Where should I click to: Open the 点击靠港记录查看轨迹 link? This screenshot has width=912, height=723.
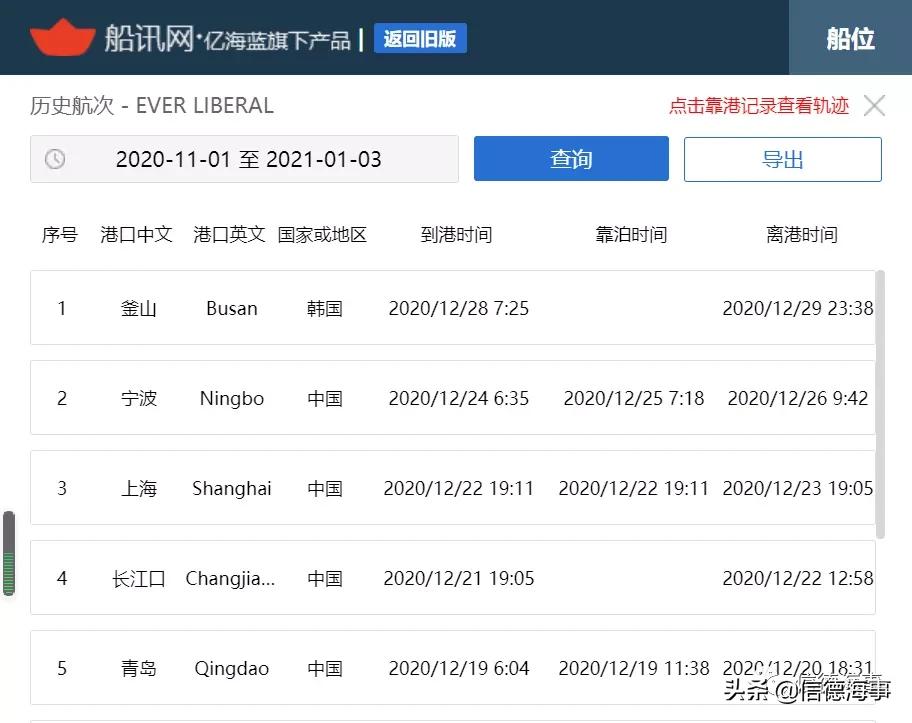pyautogui.click(x=758, y=105)
